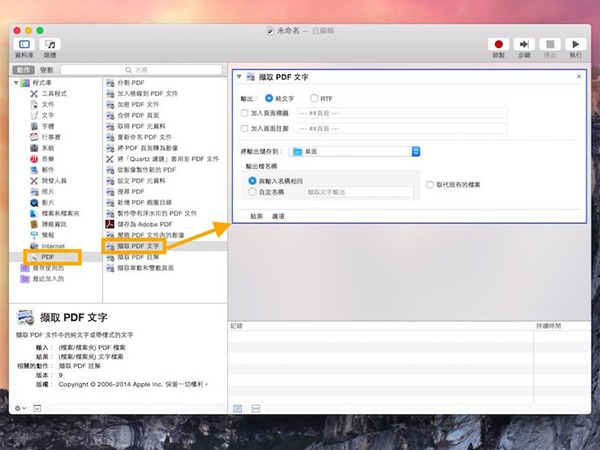
Task: Open the gear action menu
Action: tap(20, 408)
